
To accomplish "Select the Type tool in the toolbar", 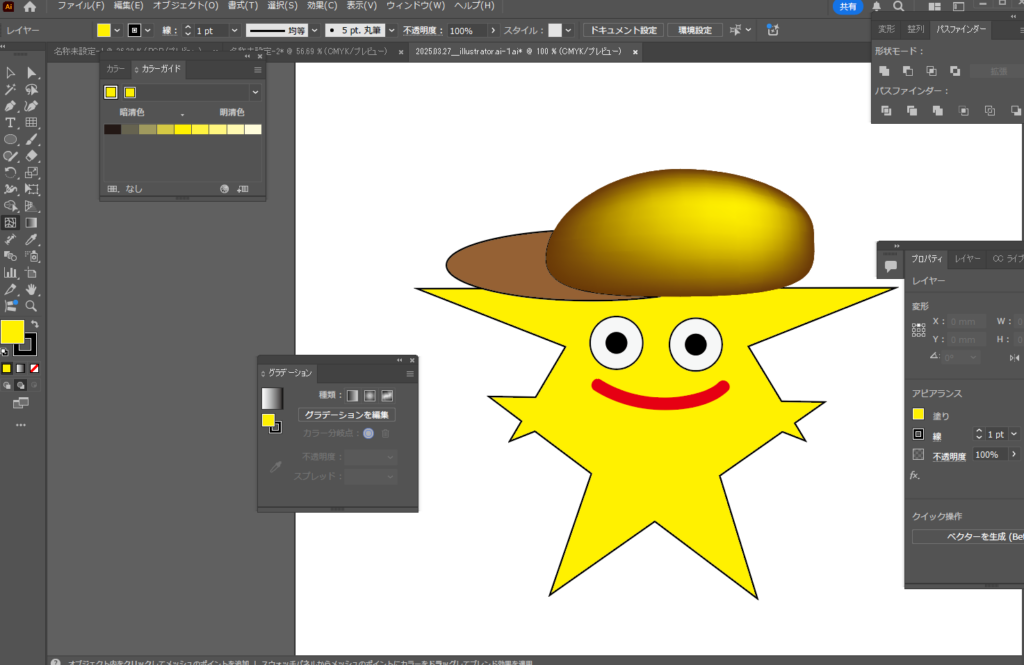I will [x=10, y=122].
